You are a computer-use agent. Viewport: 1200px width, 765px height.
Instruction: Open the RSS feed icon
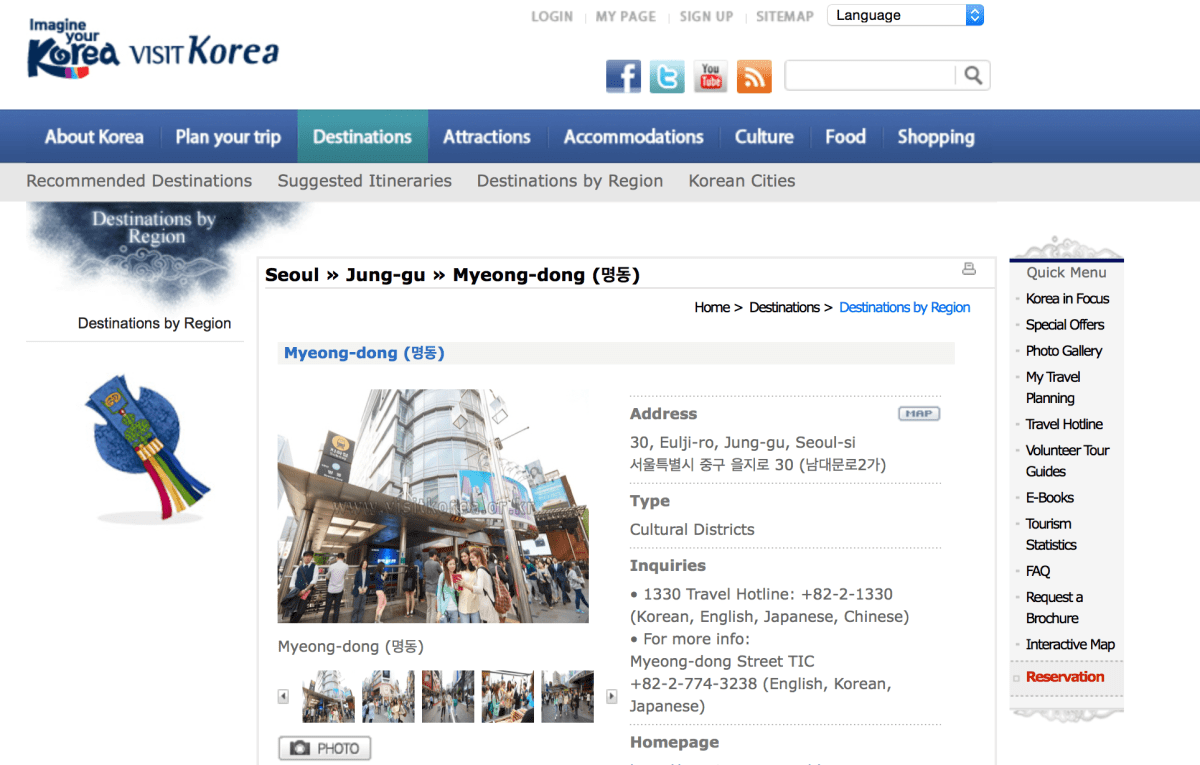754,76
